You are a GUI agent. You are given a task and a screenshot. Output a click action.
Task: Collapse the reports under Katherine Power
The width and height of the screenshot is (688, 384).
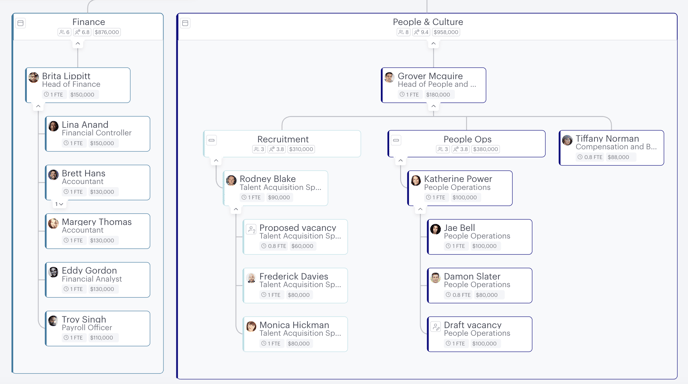[420, 209]
